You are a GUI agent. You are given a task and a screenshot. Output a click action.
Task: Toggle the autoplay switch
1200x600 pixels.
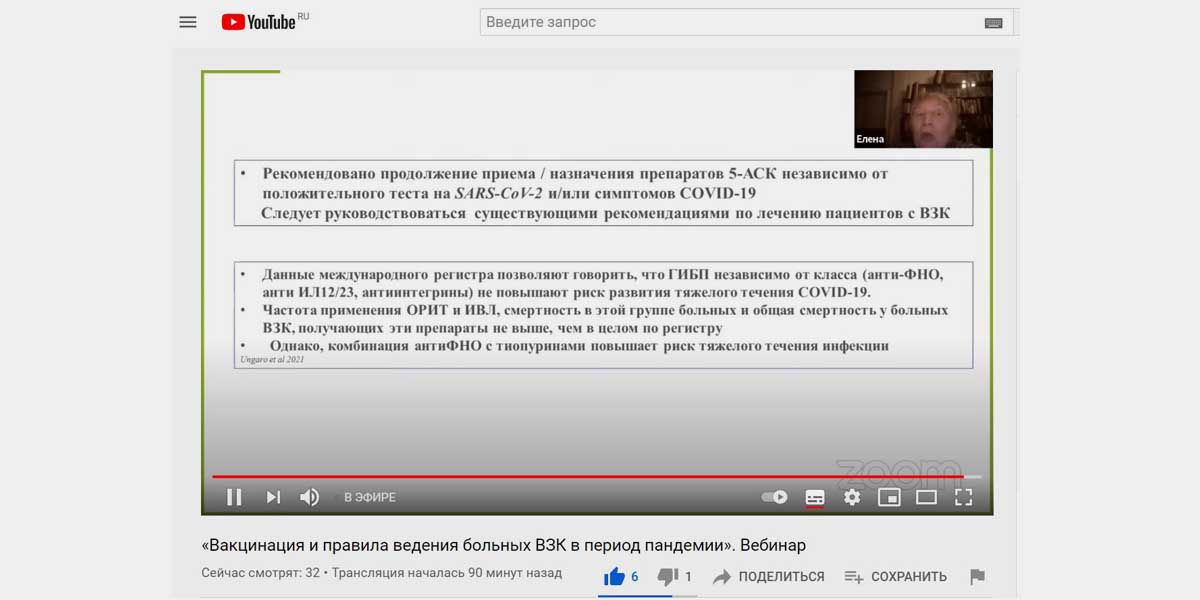[774, 497]
